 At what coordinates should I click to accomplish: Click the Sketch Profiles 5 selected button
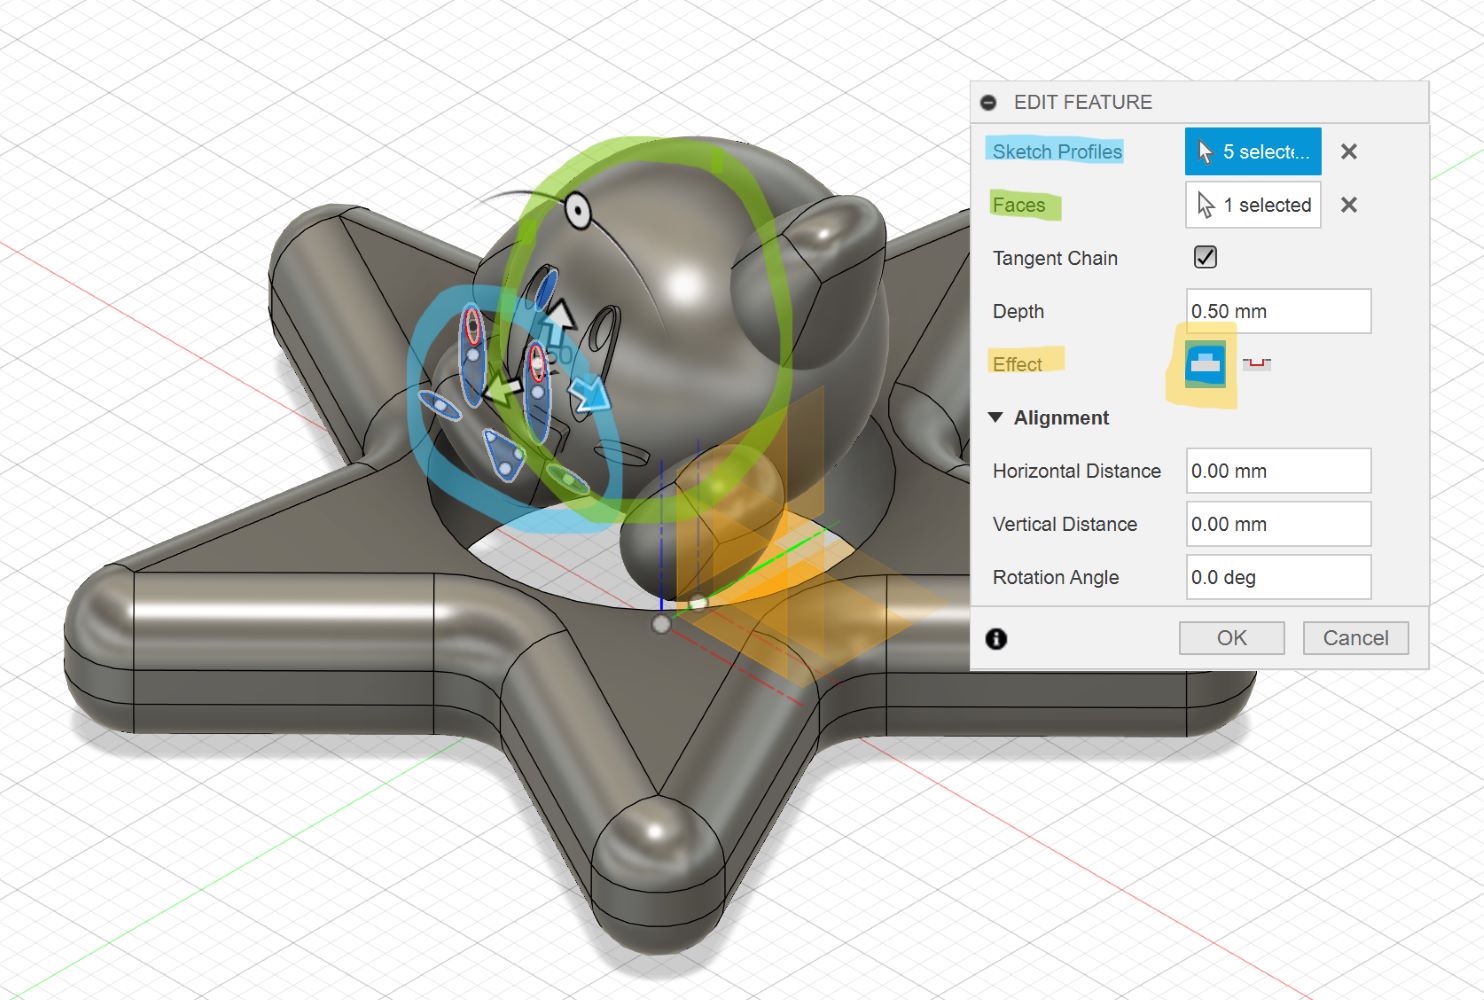pos(1253,151)
